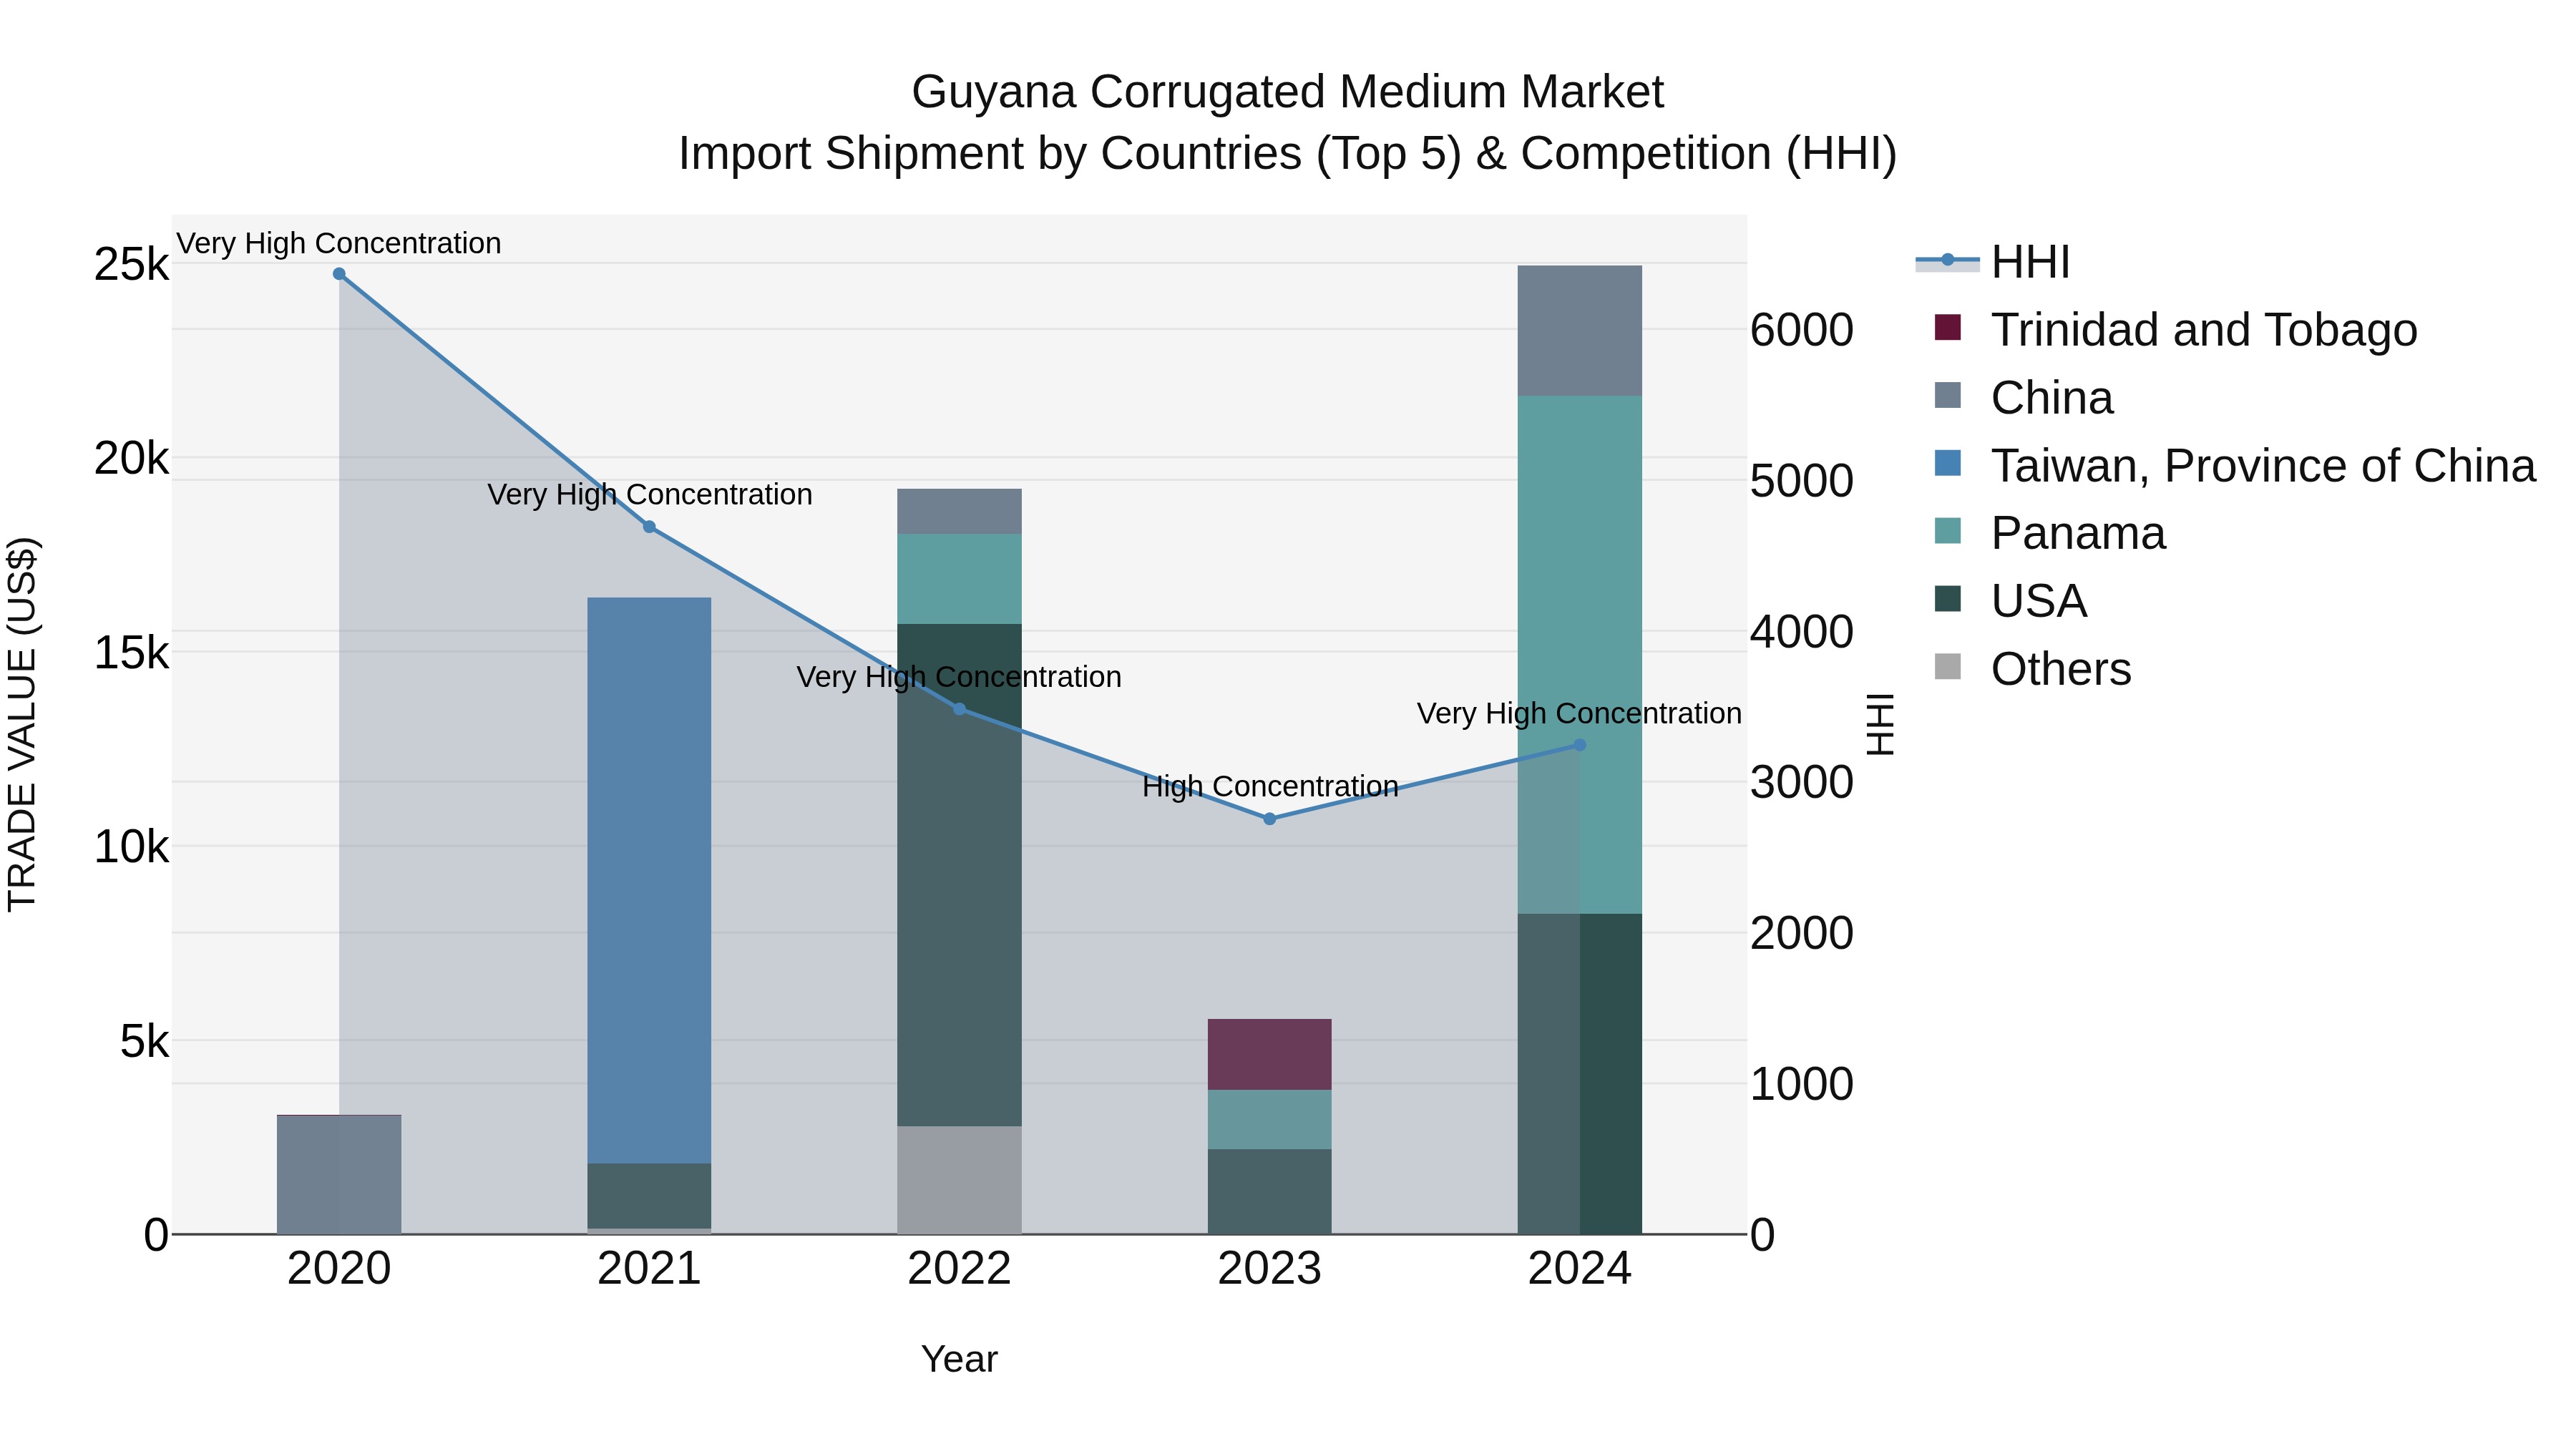Click the TRADE VALUE (US$) axis title
This screenshot has width=2576, height=1449.
point(22,724)
